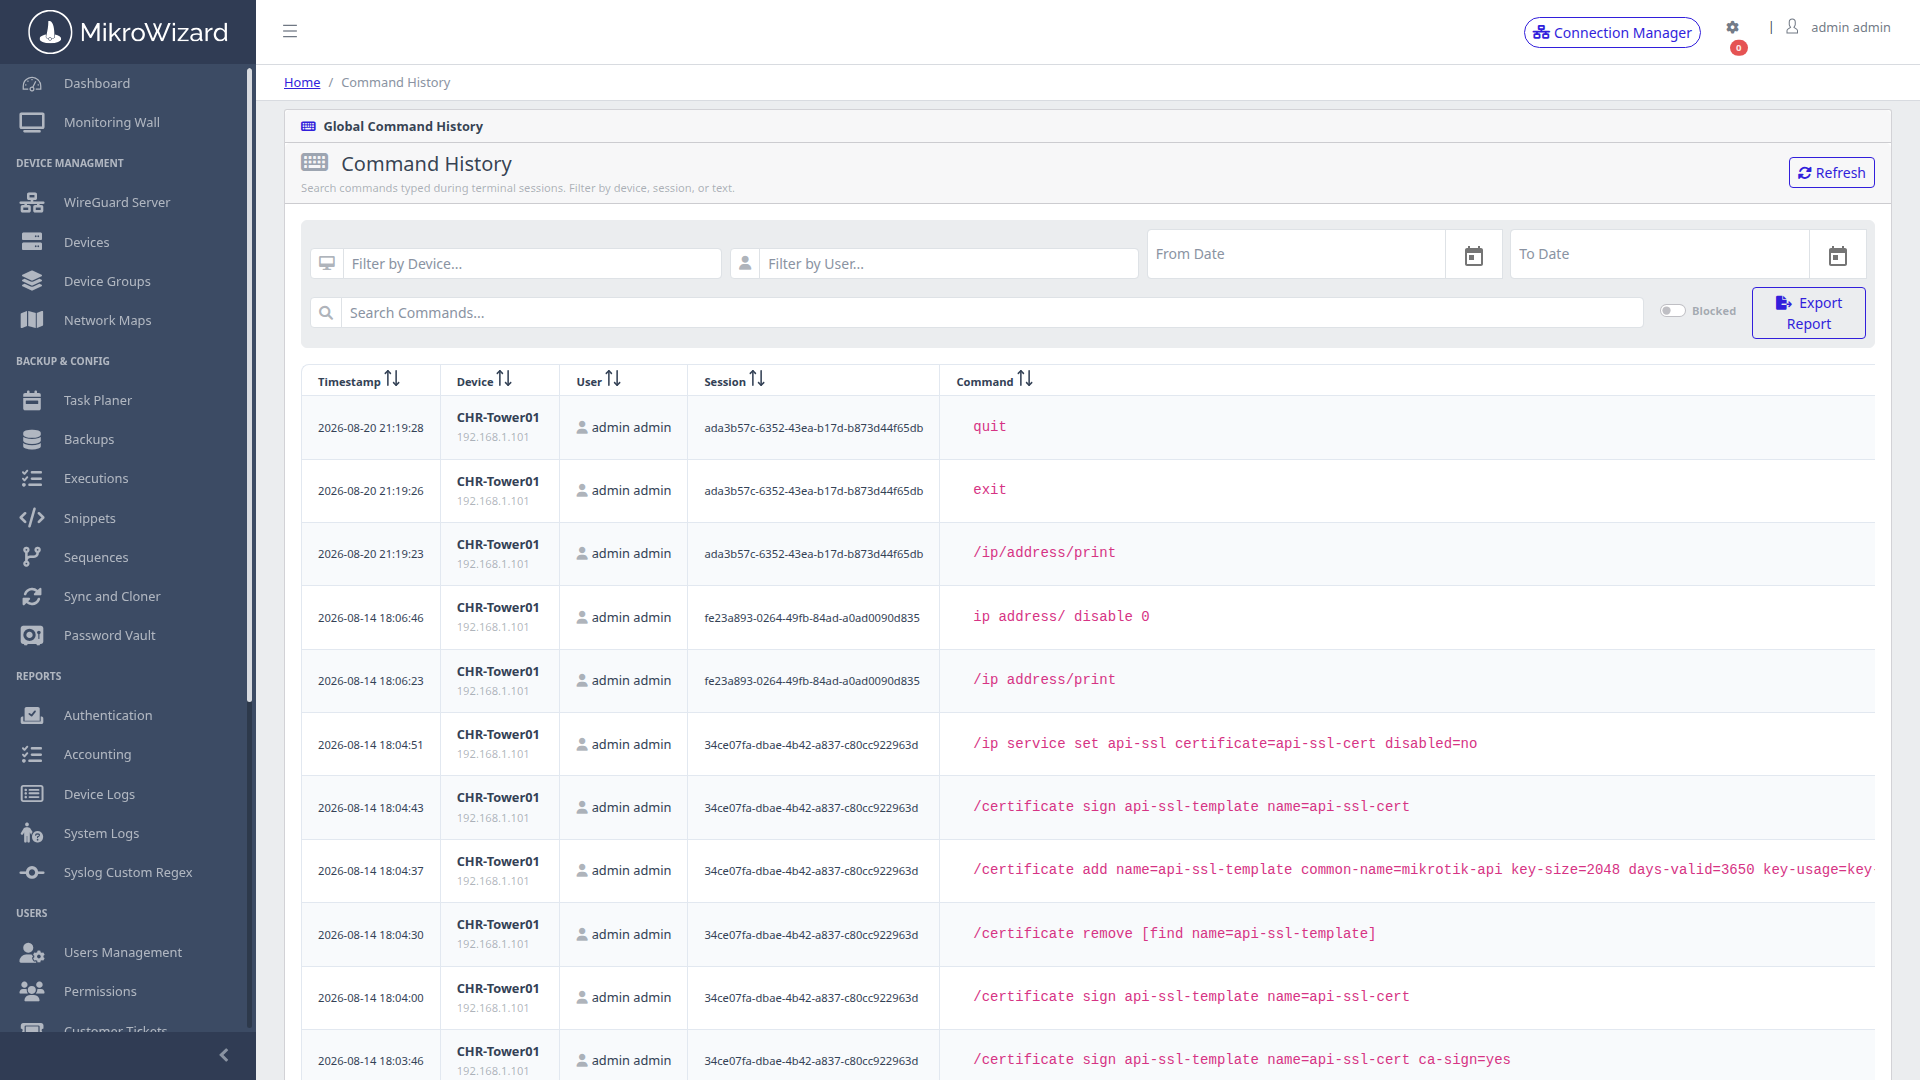1920x1080 pixels.
Task: Click the Backups database icon
Action: click(x=32, y=439)
